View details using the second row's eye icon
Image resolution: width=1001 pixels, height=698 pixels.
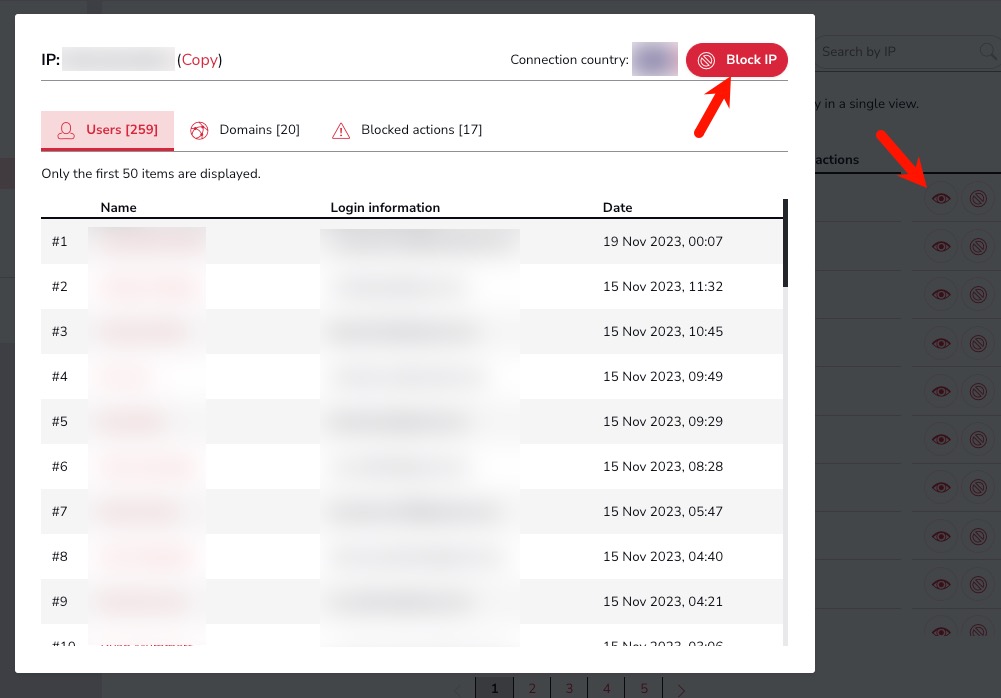pos(940,246)
